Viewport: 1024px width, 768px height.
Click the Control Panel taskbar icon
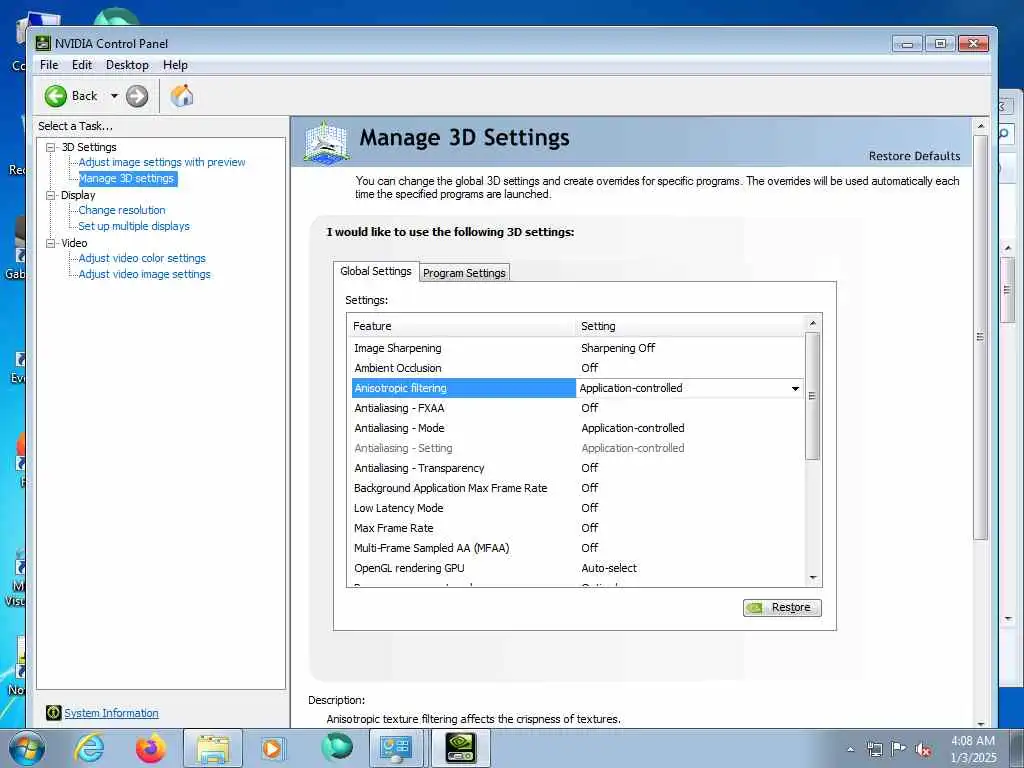pyautogui.click(x=395, y=749)
